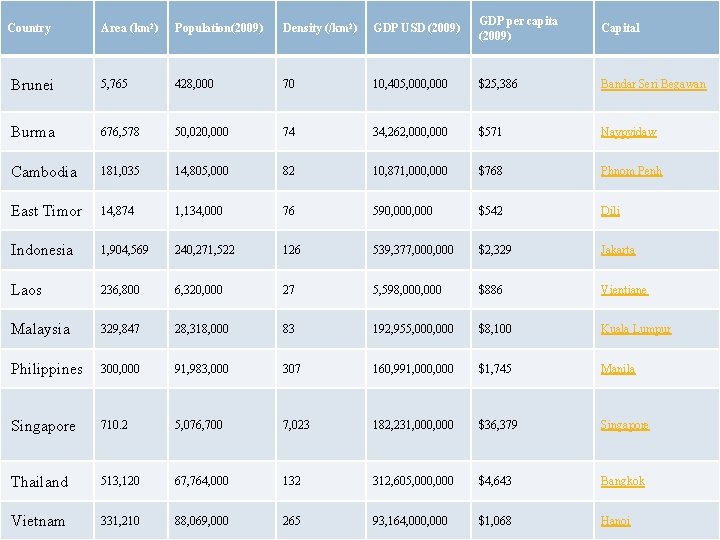Click the Bangkok link
The image size is (720, 540).
(622, 481)
